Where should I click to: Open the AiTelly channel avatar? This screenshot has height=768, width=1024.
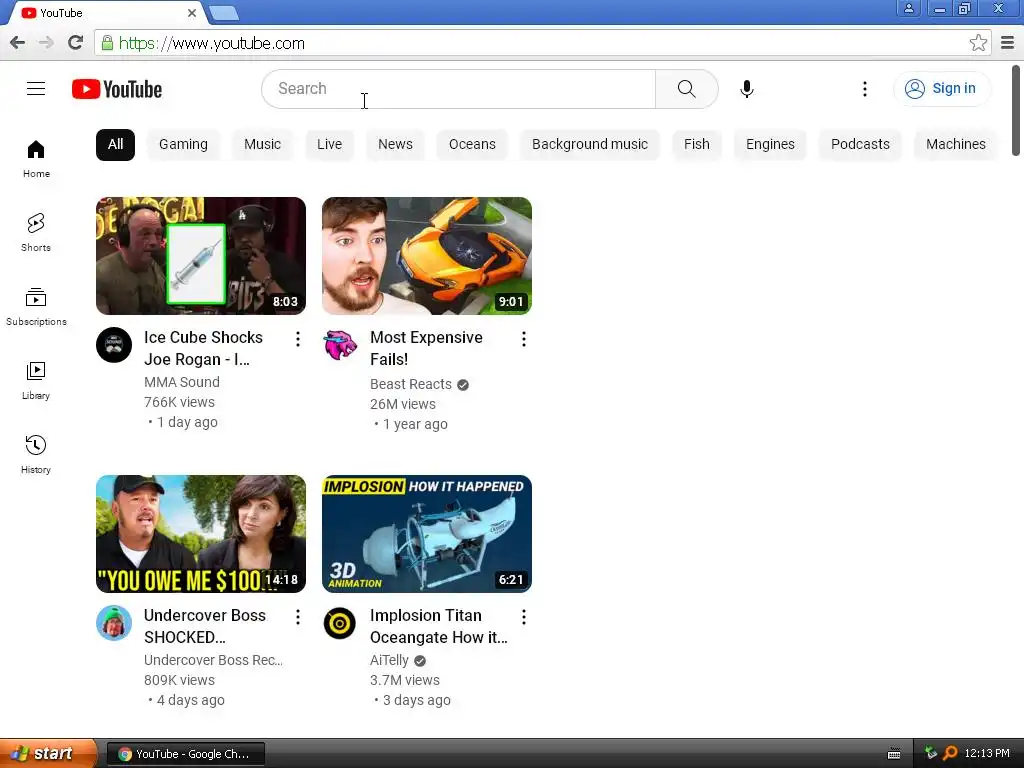click(x=340, y=623)
